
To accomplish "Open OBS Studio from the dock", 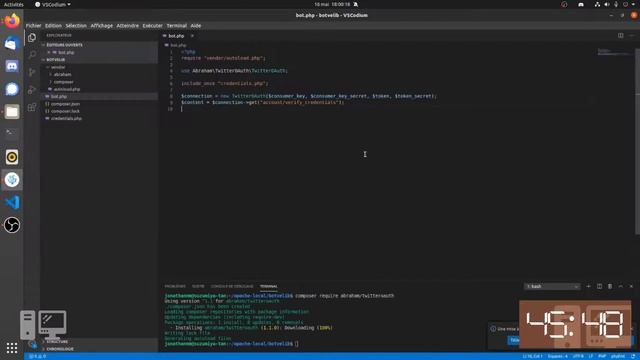I will (x=12, y=225).
